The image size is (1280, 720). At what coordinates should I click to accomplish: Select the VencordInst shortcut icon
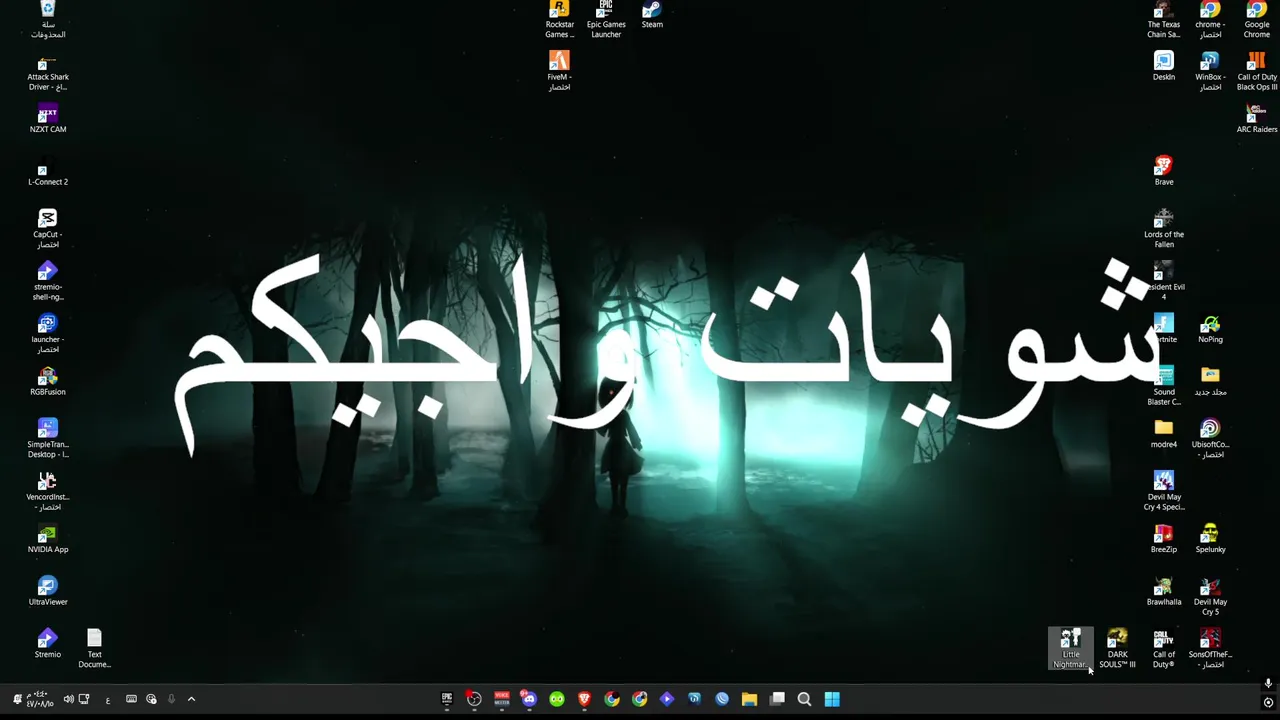(48, 491)
